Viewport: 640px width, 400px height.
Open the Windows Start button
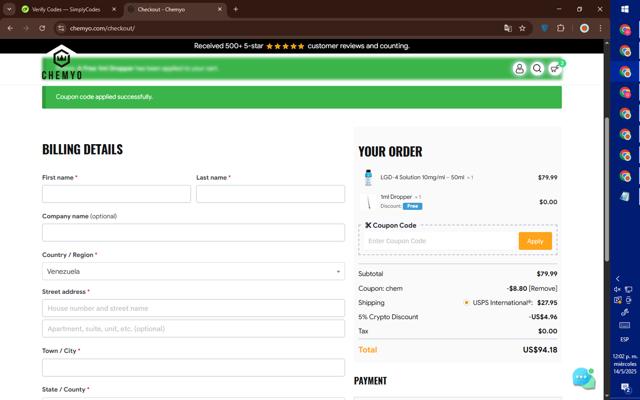pos(625,9)
